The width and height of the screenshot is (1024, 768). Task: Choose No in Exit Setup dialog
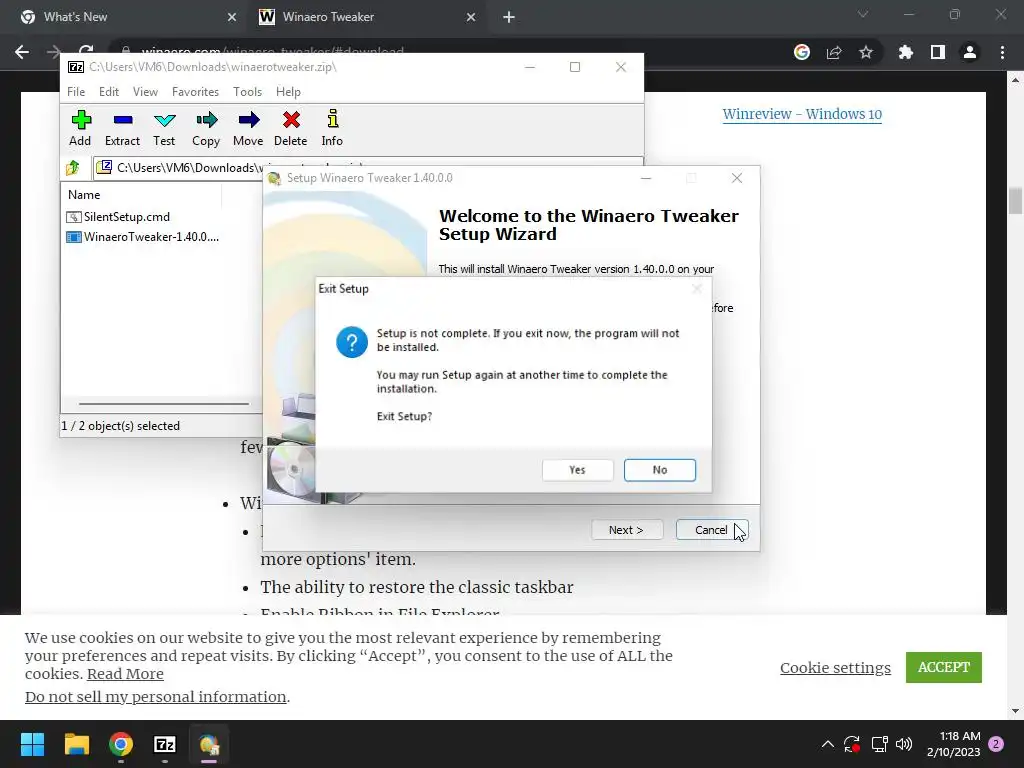[x=660, y=470]
